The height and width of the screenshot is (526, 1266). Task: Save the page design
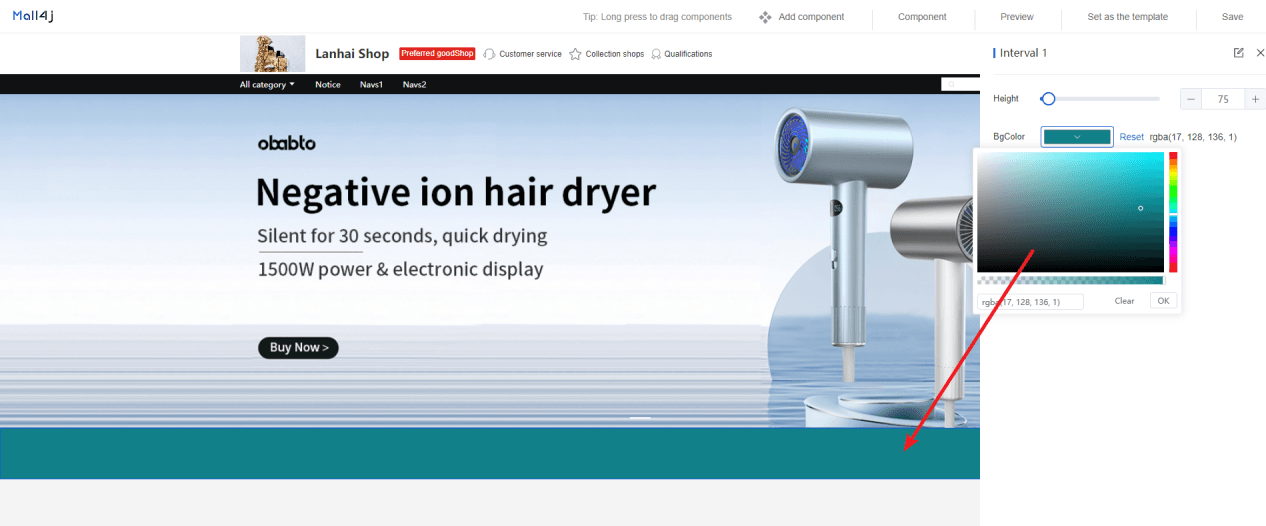[x=1233, y=17]
